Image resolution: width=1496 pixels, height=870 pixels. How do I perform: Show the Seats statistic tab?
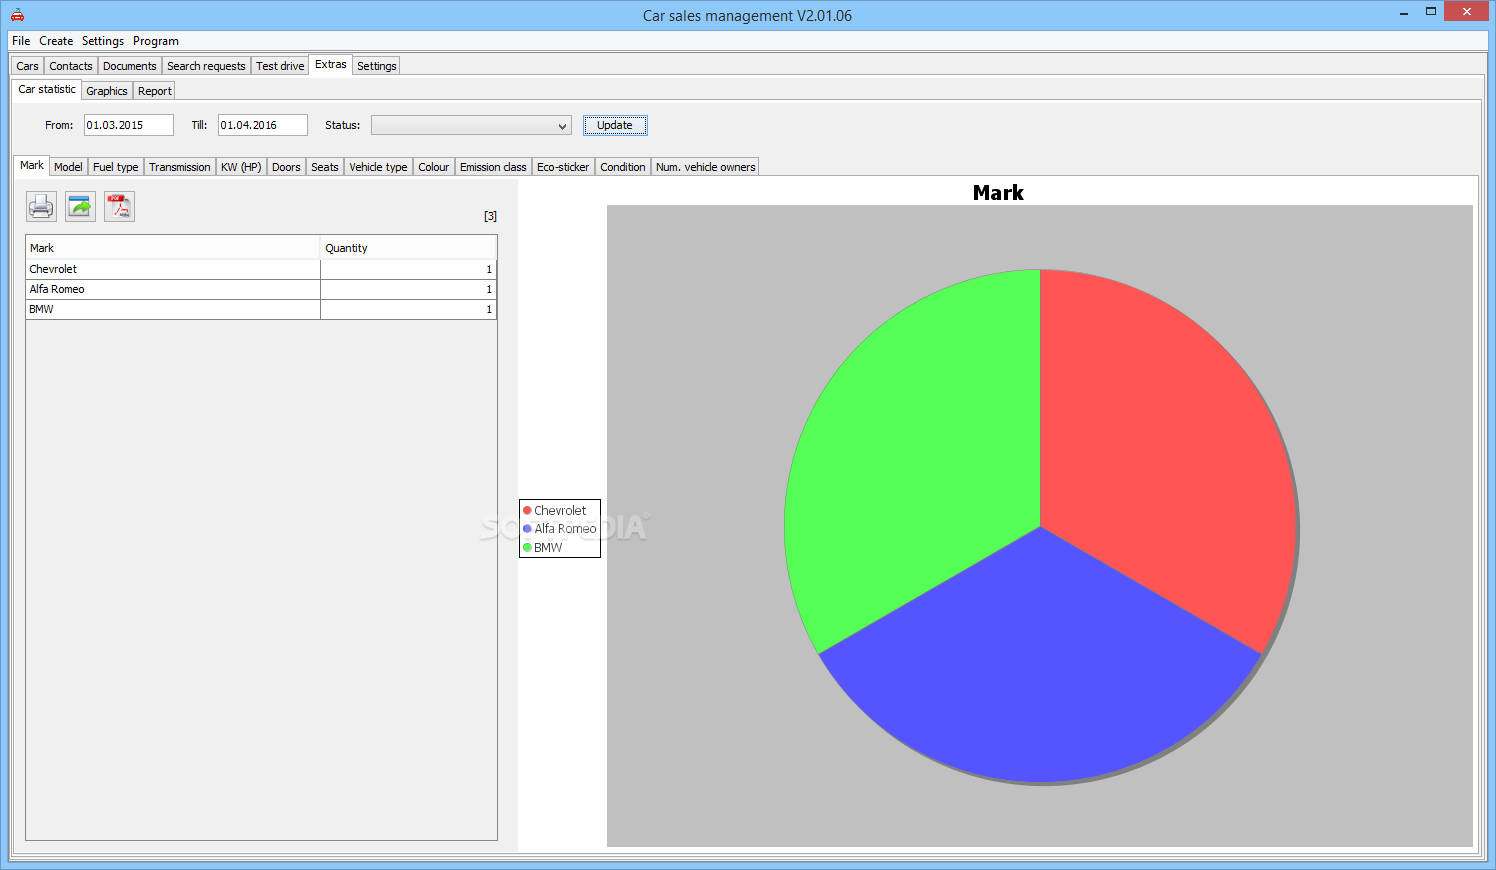325,167
